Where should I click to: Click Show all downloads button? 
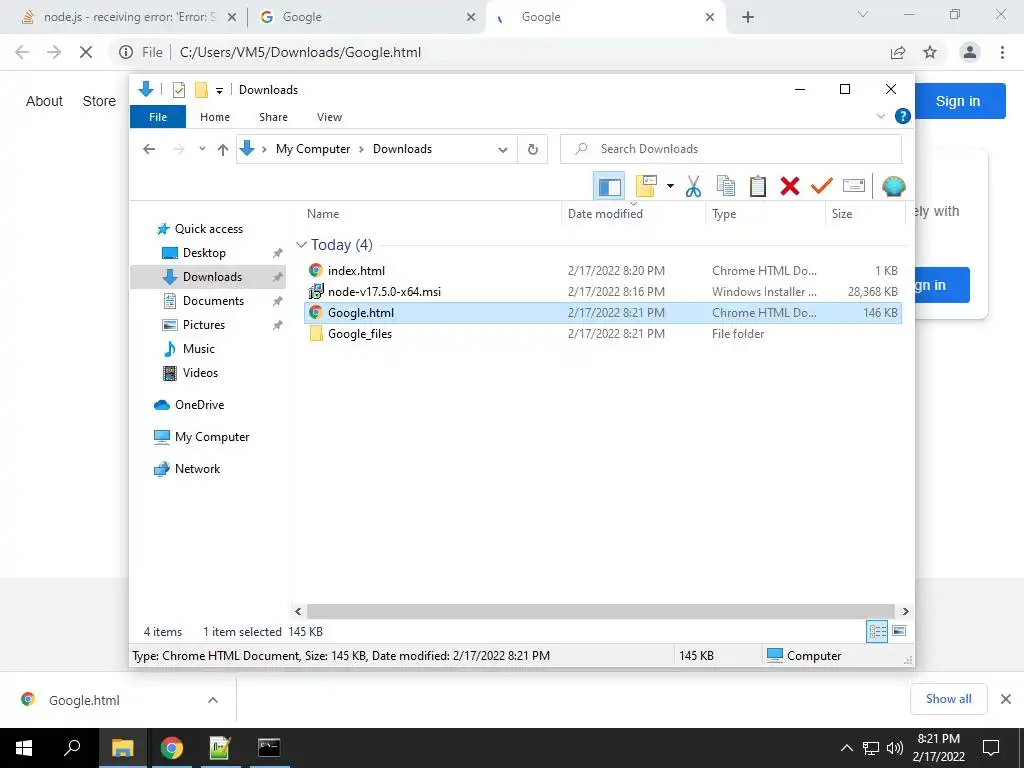coord(948,699)
